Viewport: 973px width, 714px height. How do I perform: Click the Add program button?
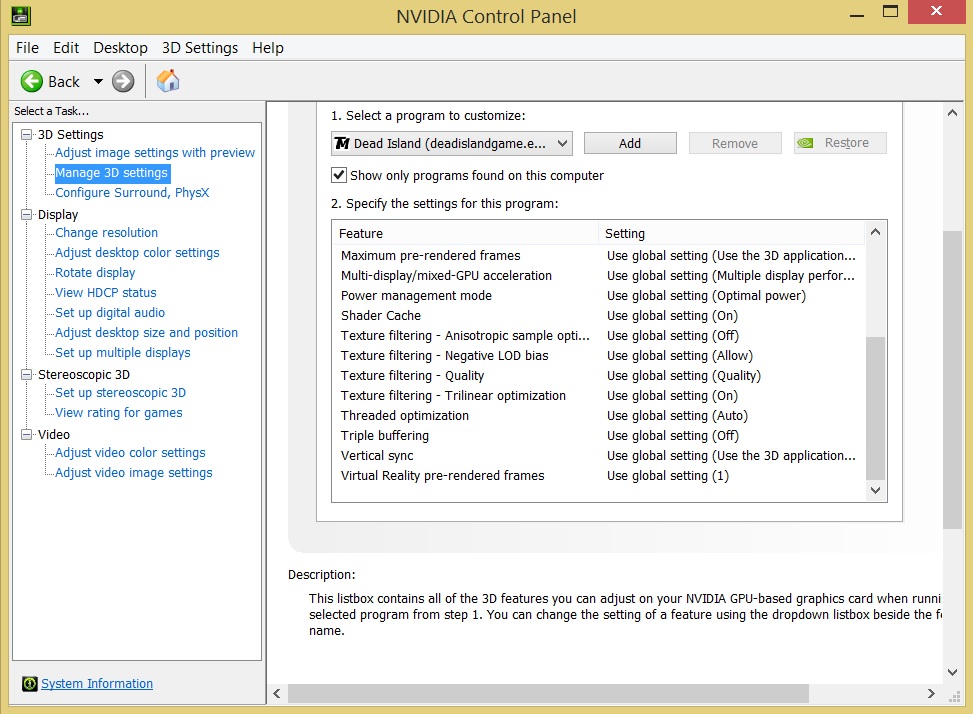pyautogui.click(x=630, y=143)
